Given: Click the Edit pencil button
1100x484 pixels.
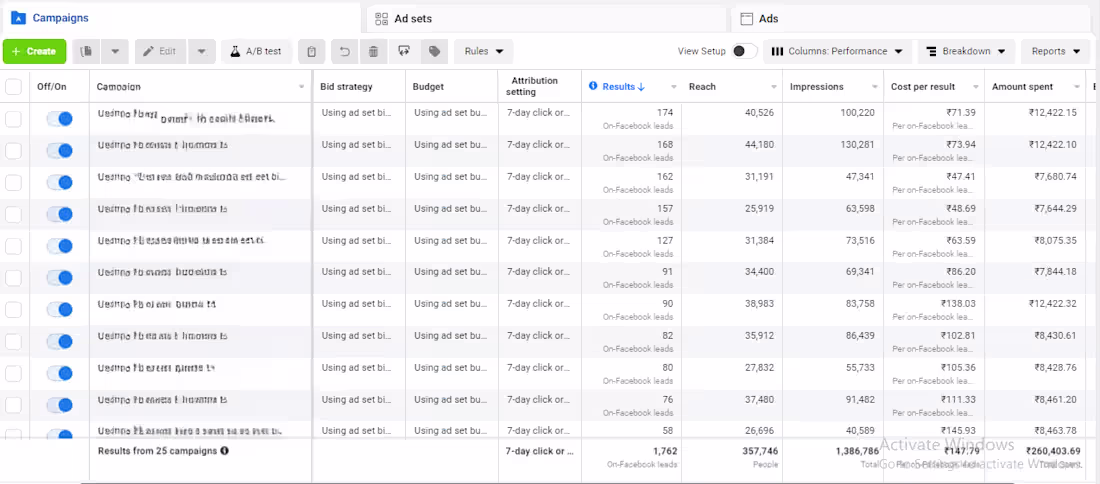Looking at the screenshot, I should point(161,51).
